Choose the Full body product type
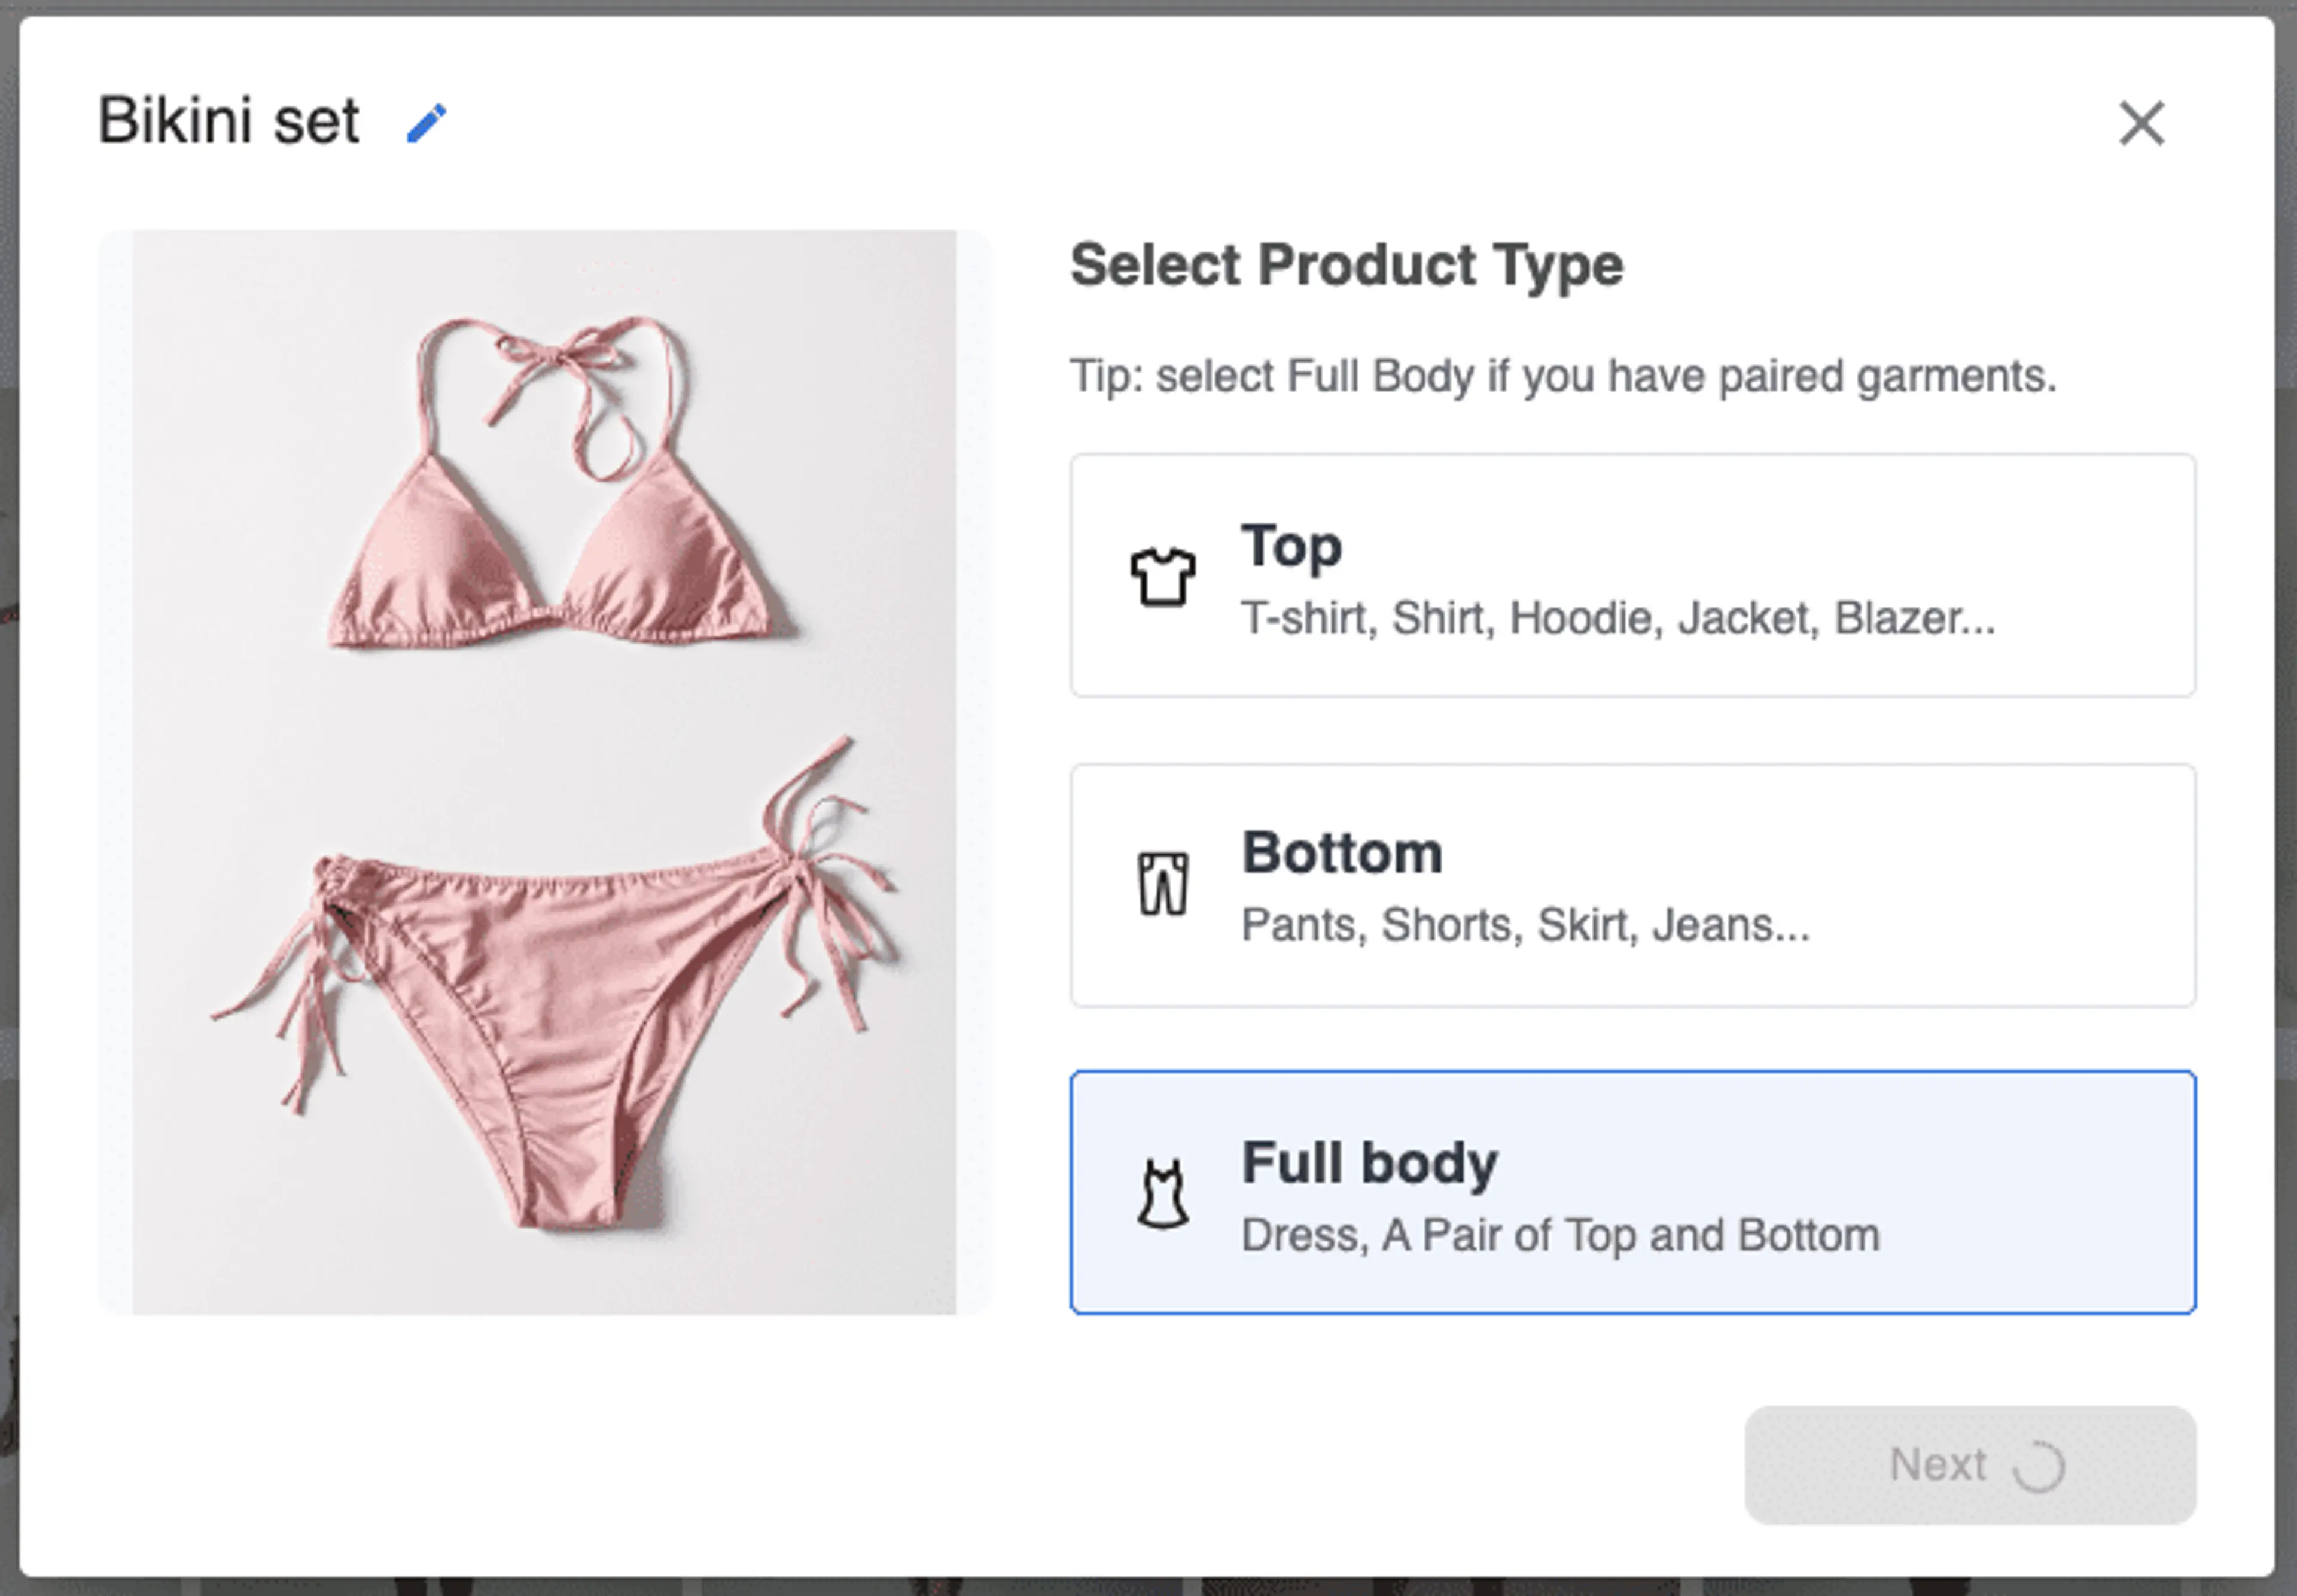This screenshot has height=1596, width=2297. tap(1632, 1192)
